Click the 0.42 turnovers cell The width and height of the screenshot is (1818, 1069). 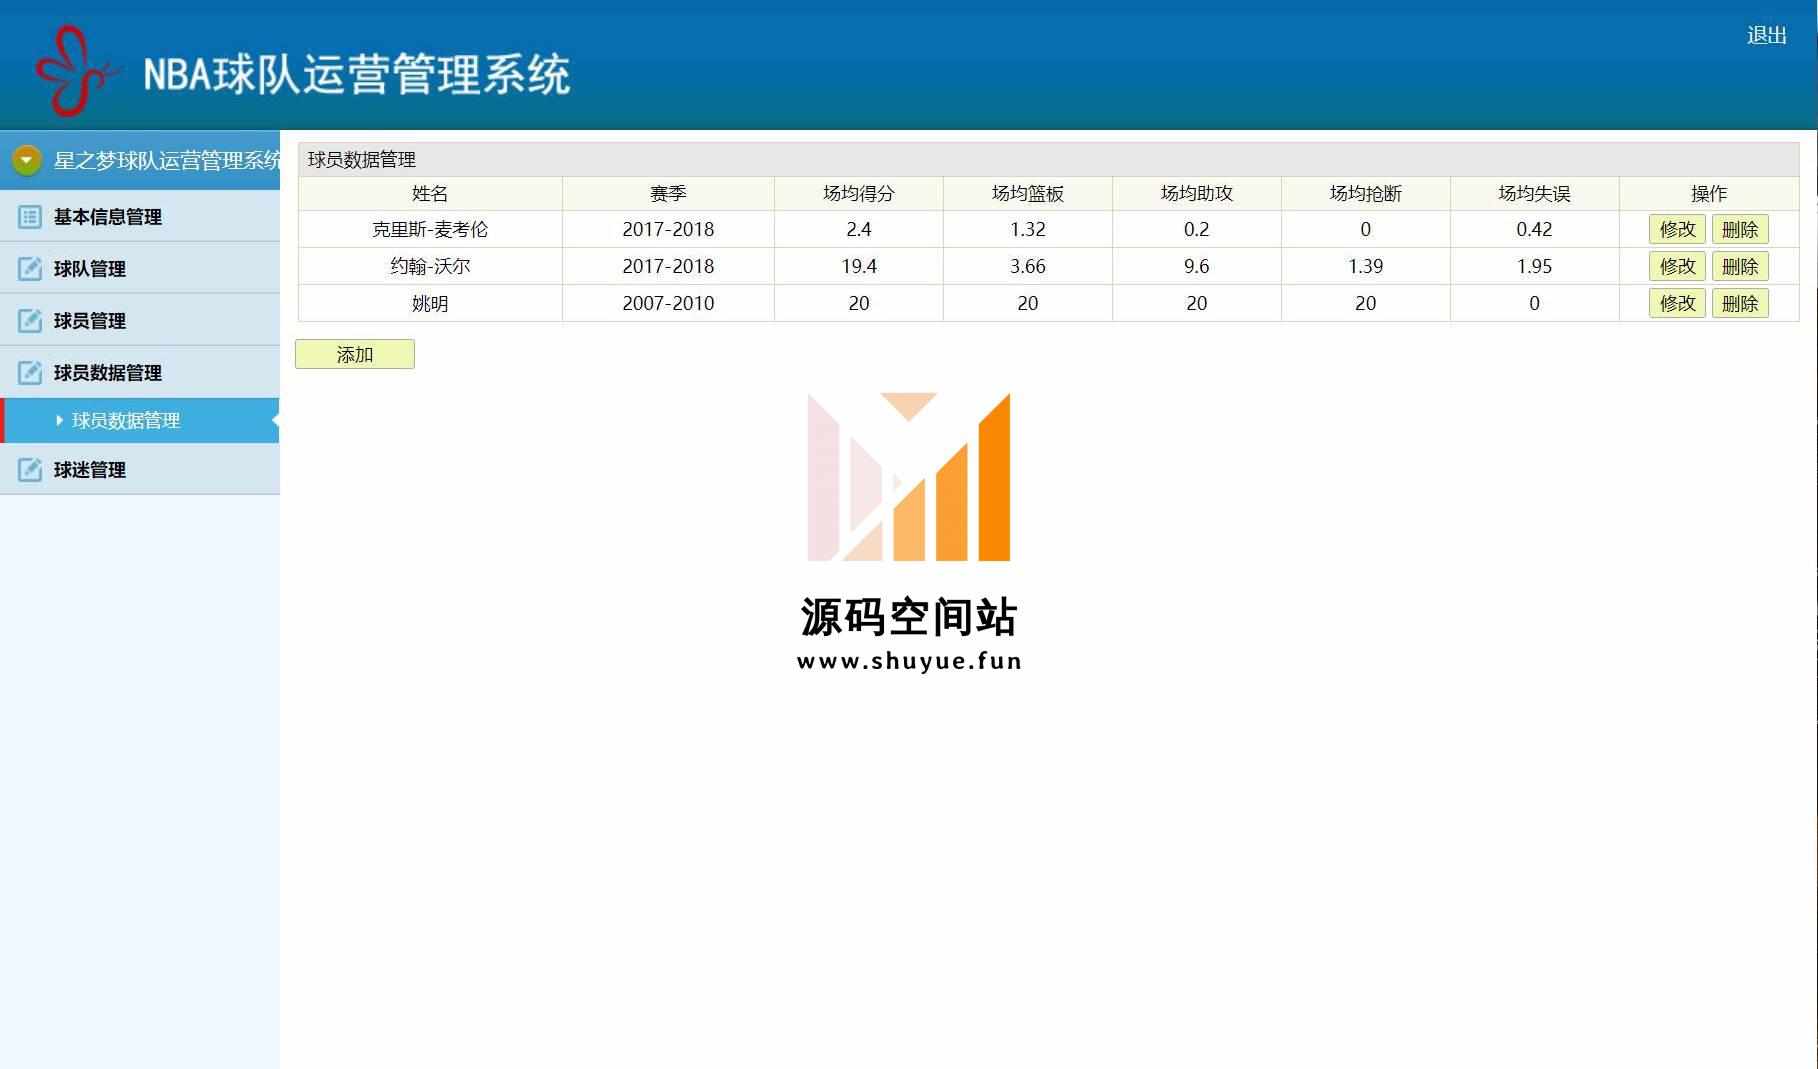point(1535,230)
